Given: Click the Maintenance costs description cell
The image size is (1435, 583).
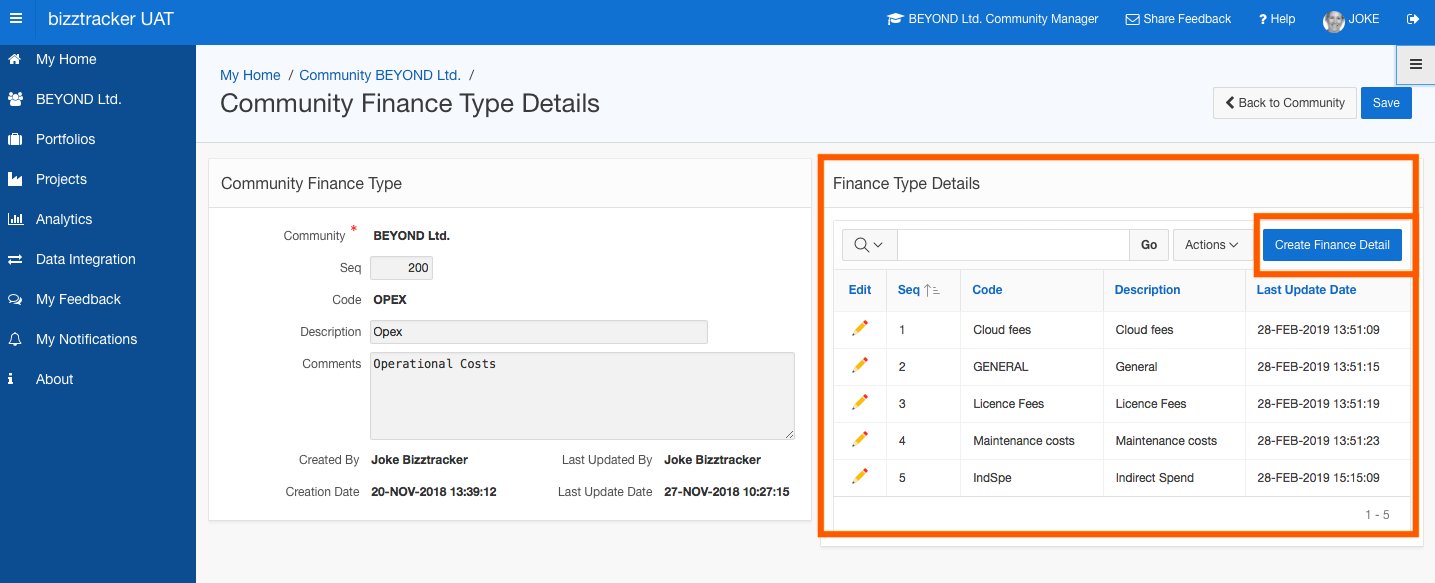Looking at the screenshot, I should click(1166, 441).
